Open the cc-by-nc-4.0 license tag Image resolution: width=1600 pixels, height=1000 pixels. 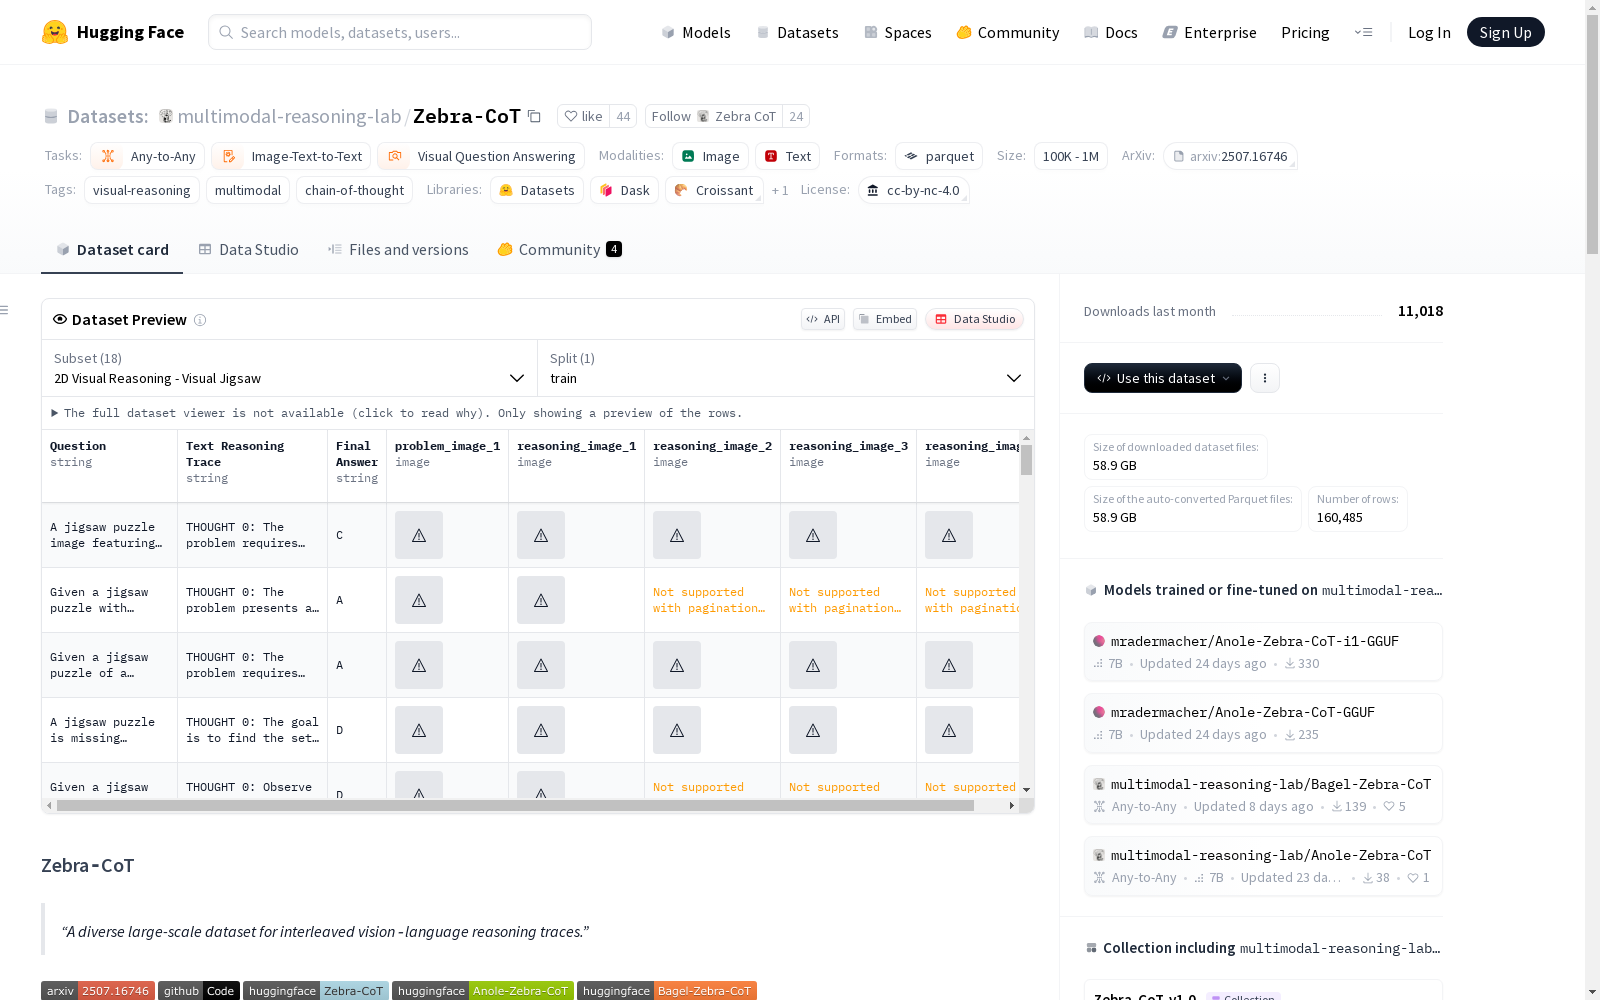[x=913, y=190]
